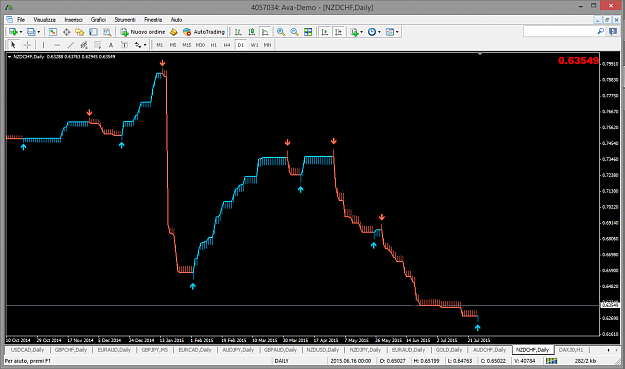Image resolution: width=625 pixels, height=369 pixels.
Task: Select the cursor pointer tool
Action: coord(13,45)
